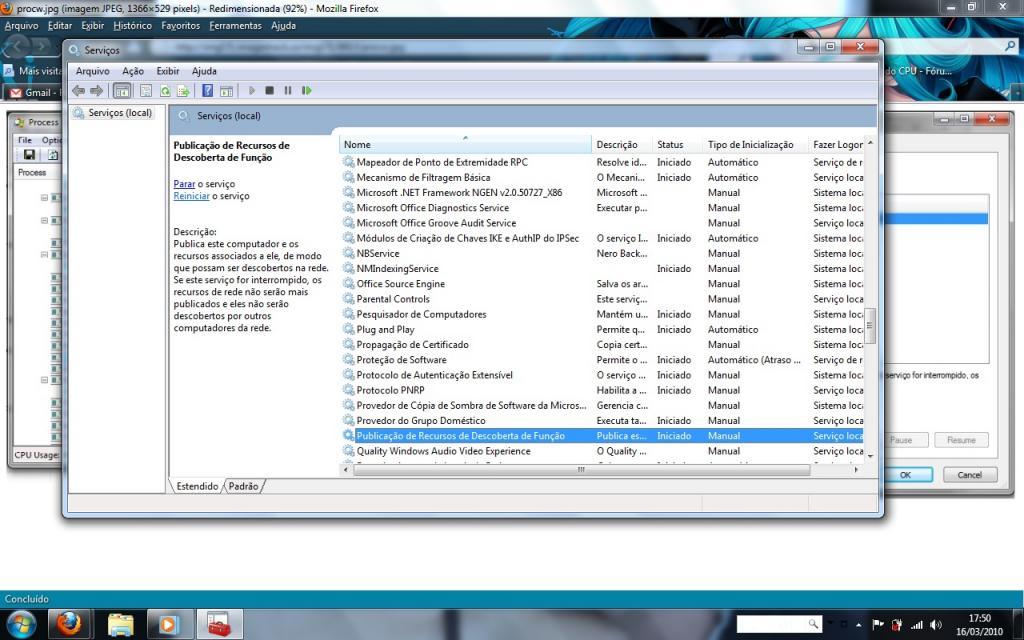The width and height of the screenshot is (1024, 640).
Task: Click the Restart service toolbar icon
Action: pyautogui.click(x=307, y=91)
